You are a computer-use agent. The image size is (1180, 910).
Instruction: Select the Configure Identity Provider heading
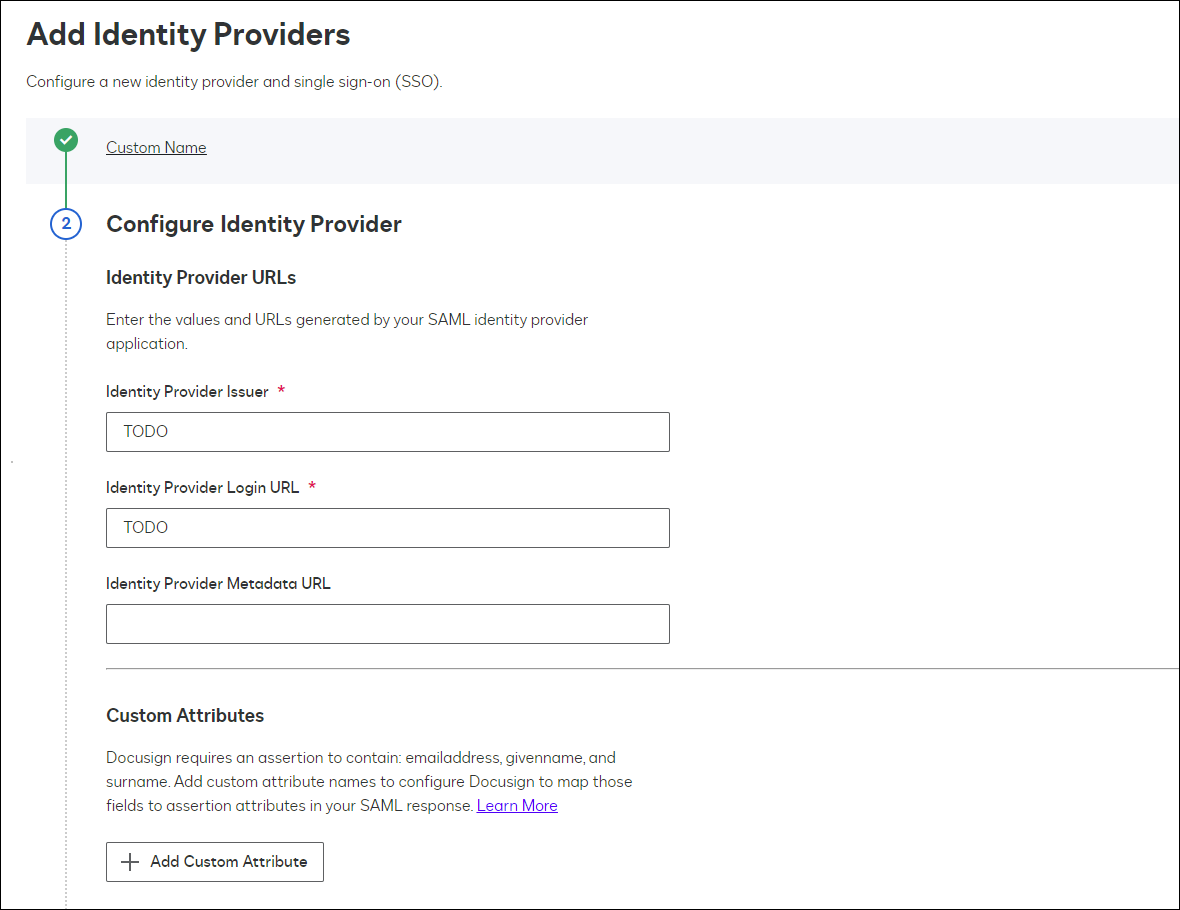click(253, 224)
